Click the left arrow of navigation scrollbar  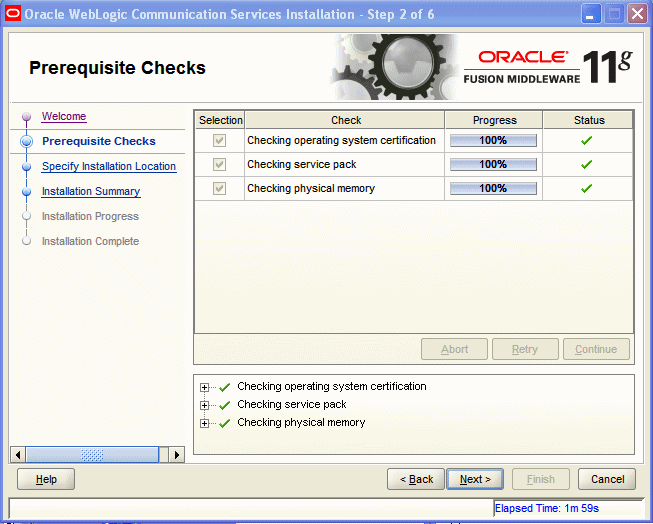click(x=17, y=454)
